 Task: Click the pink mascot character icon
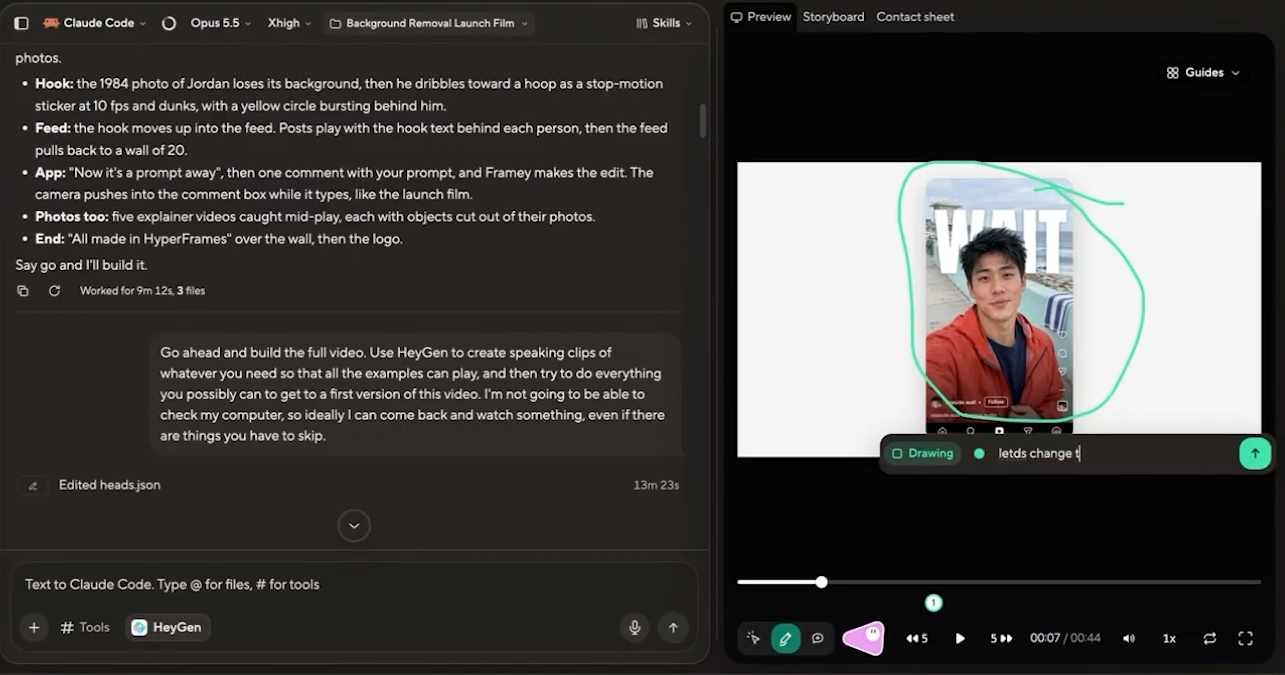(865, 638)
